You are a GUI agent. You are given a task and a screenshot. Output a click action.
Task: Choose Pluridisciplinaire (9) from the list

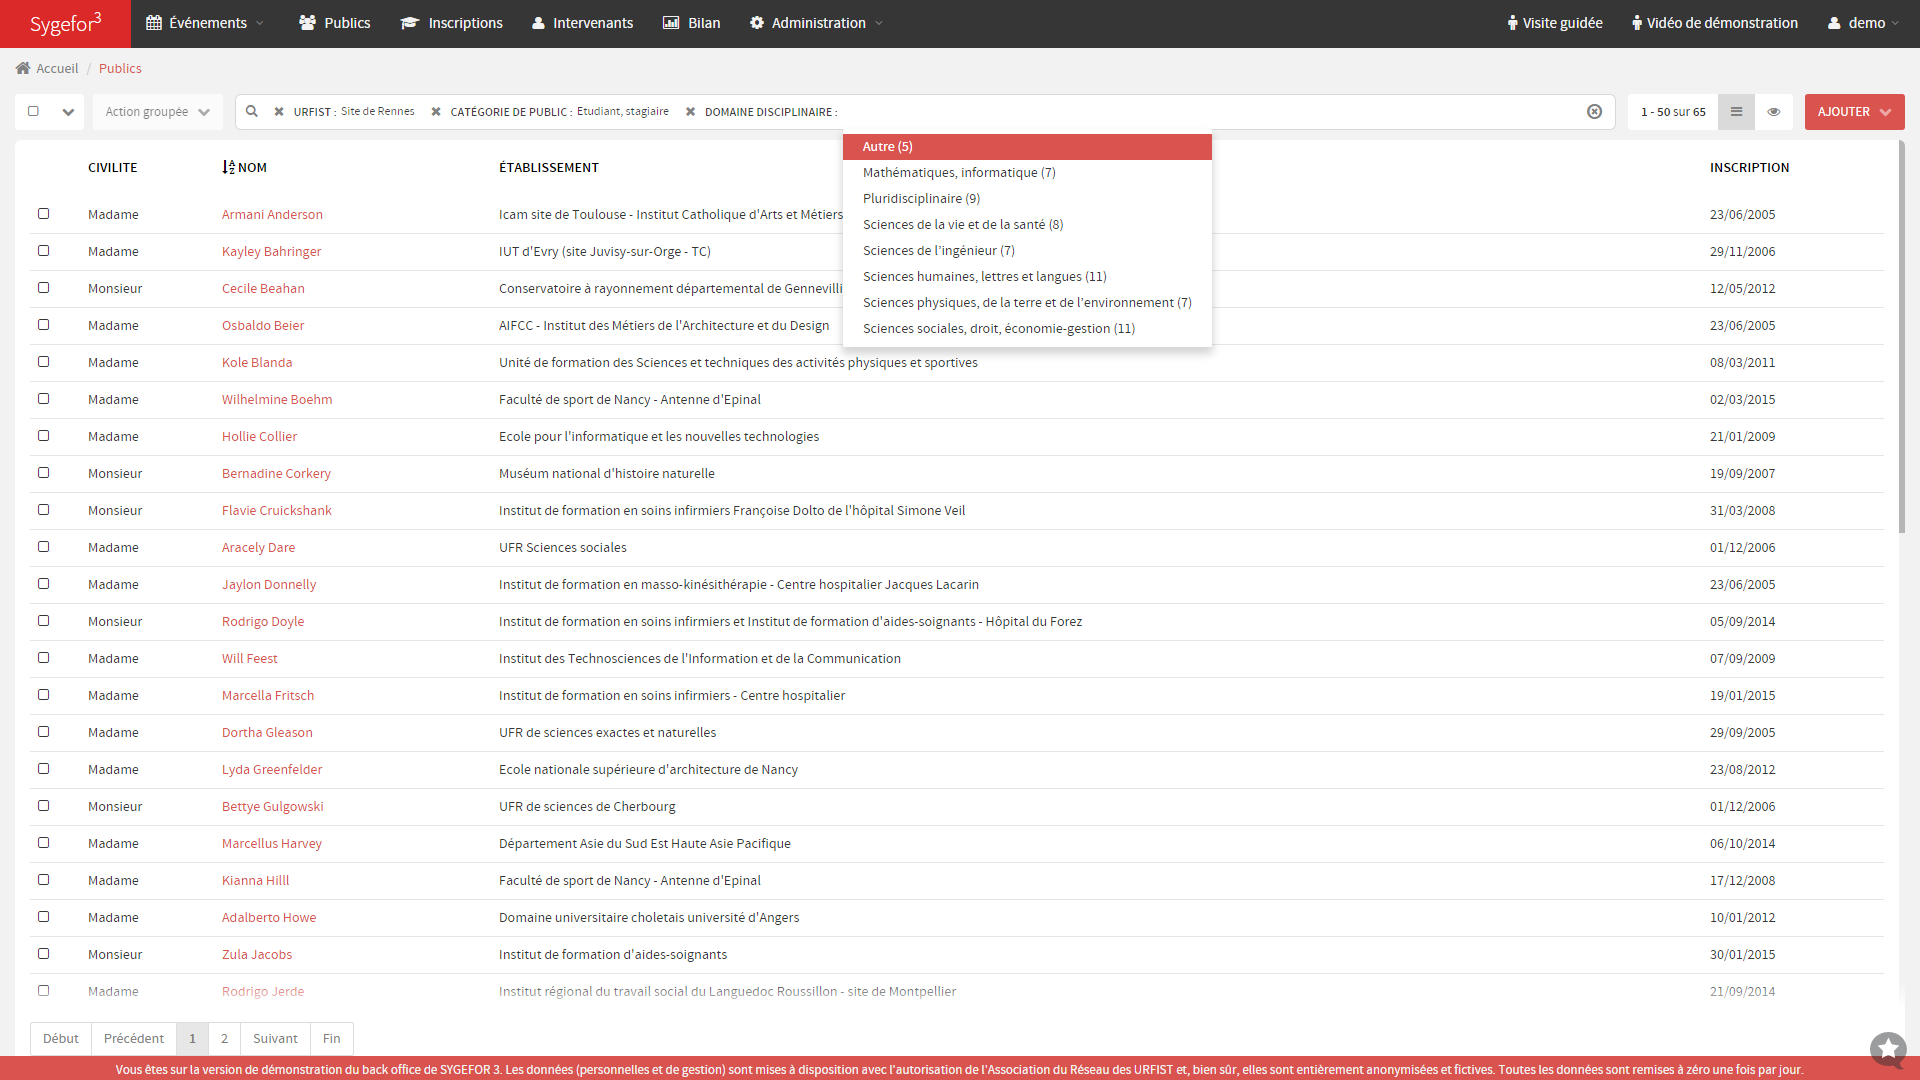921,199
